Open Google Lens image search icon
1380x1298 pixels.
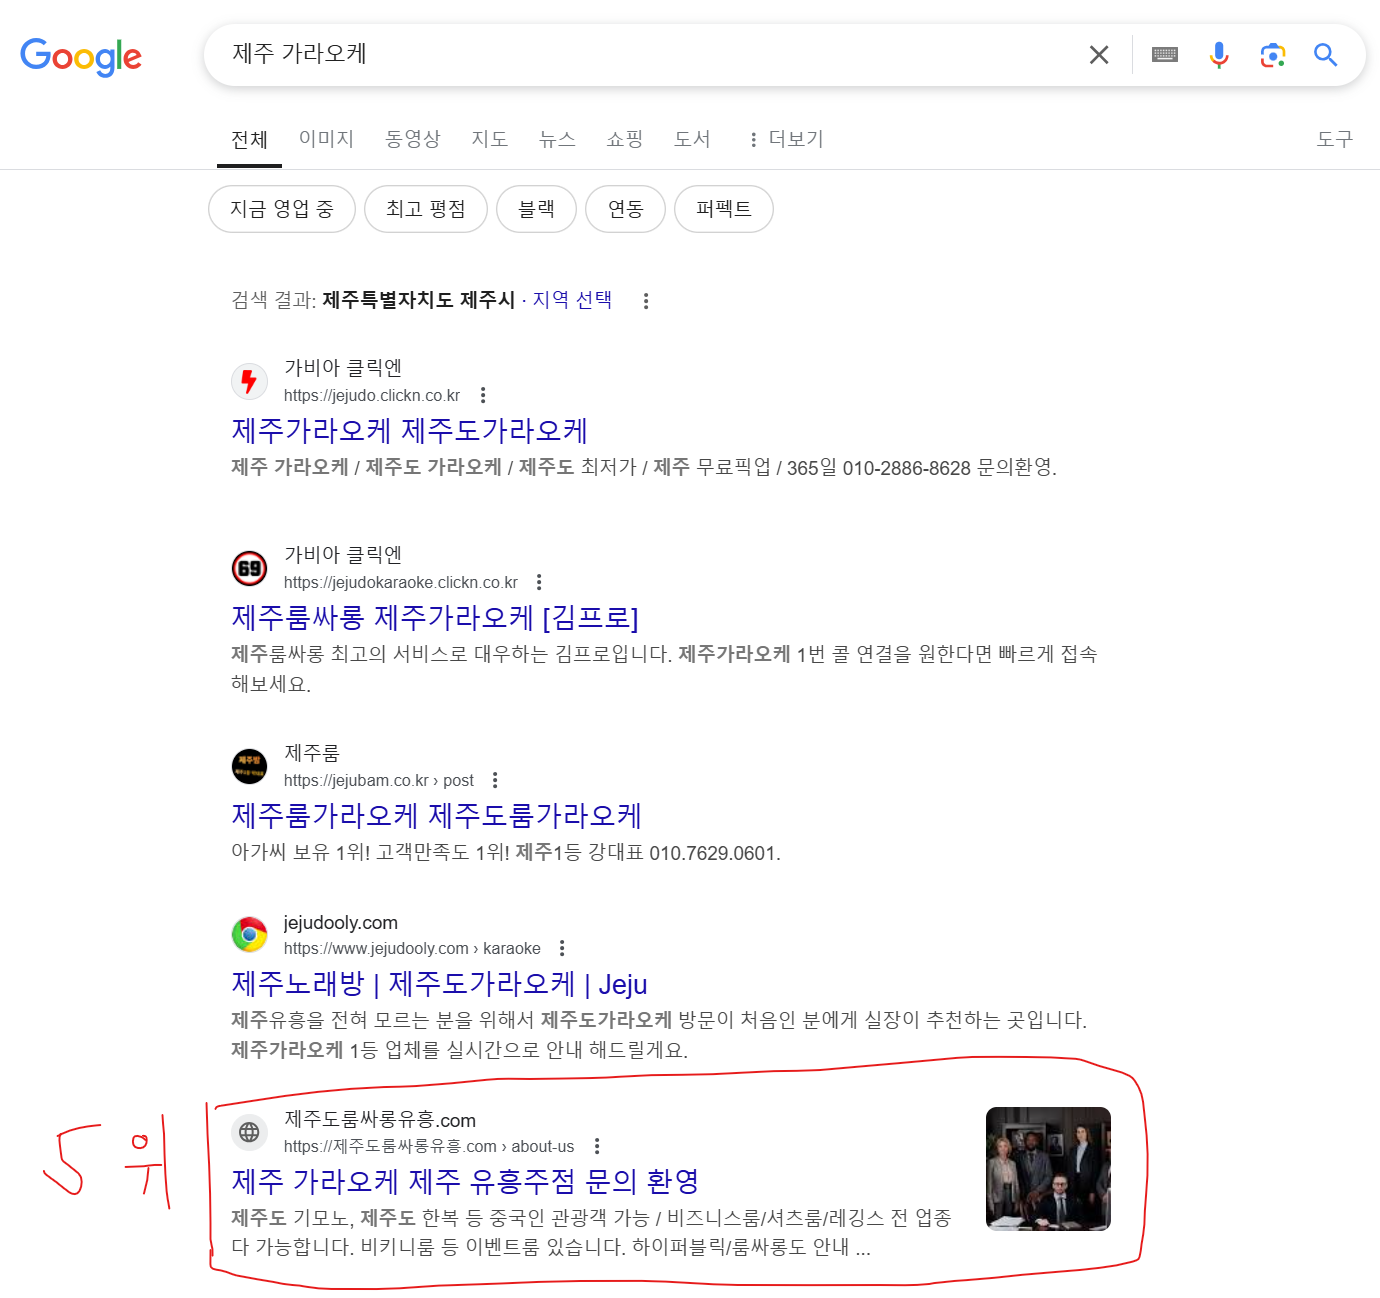coord(1272,55)
